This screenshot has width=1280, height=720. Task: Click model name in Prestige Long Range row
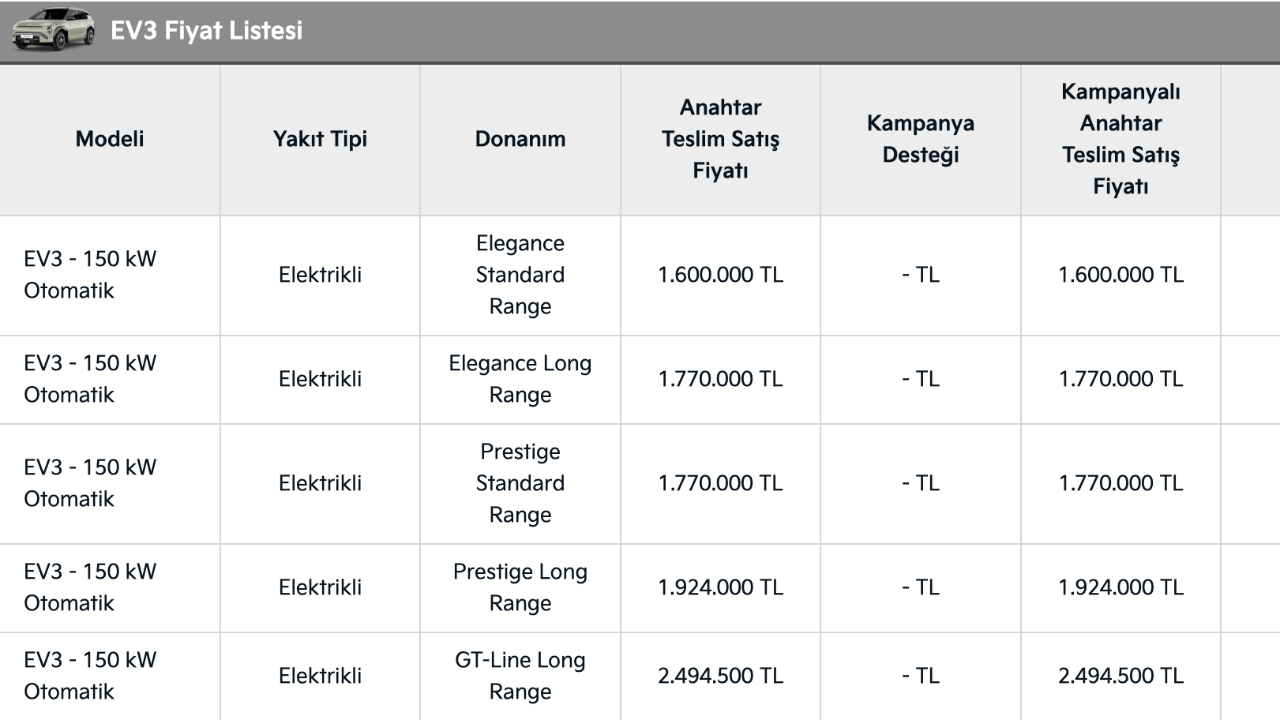(90, 587)
